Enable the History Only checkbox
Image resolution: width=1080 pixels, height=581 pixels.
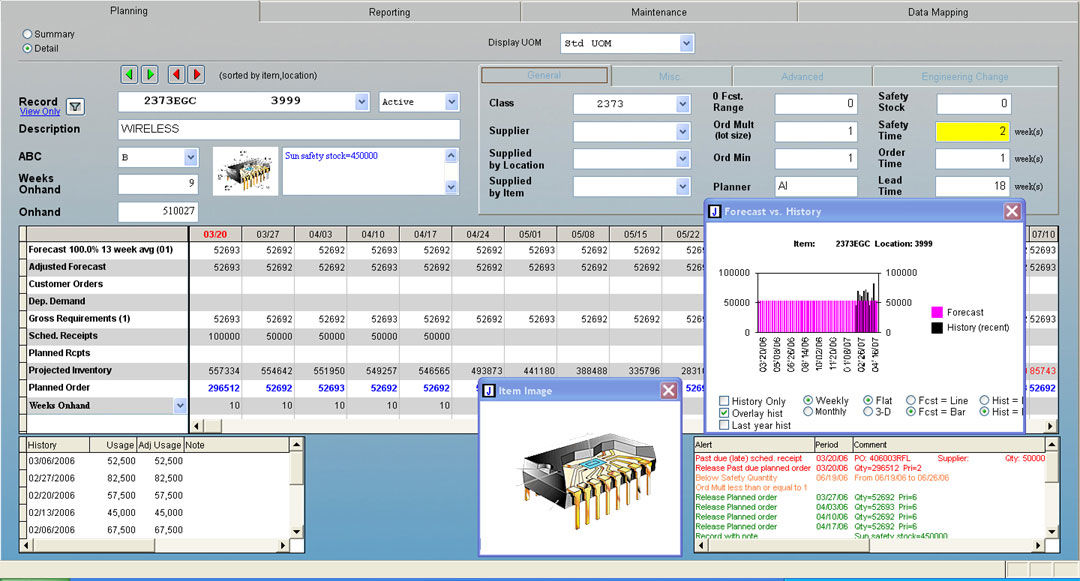724,401
